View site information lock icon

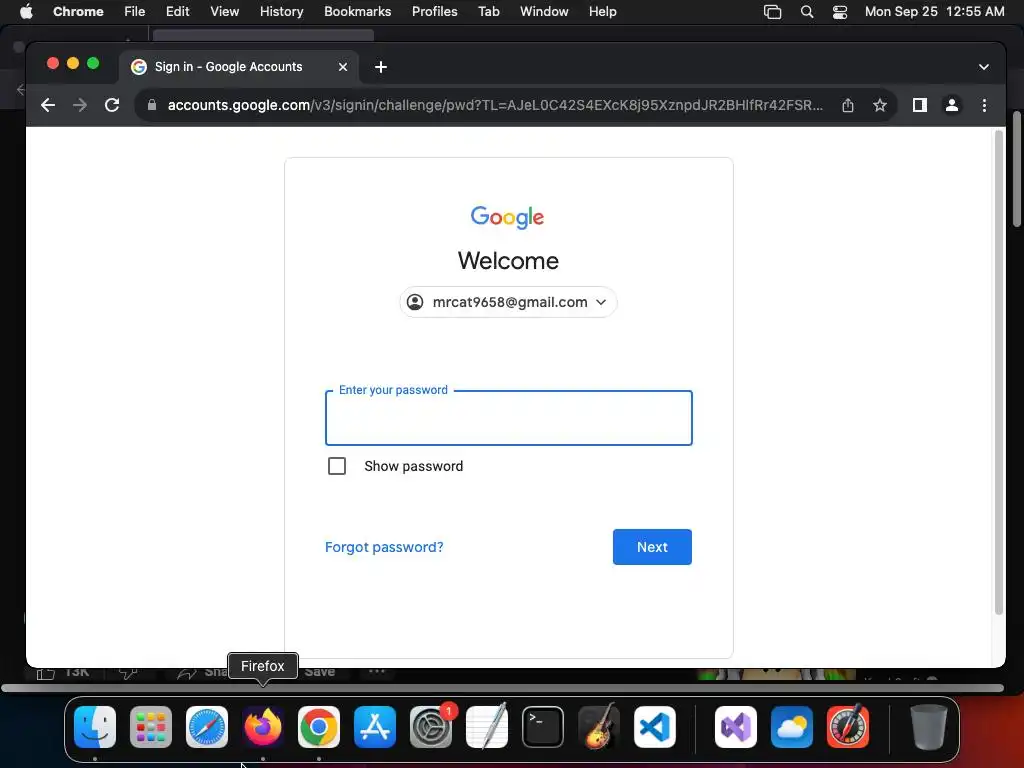(x=152, y=105)
